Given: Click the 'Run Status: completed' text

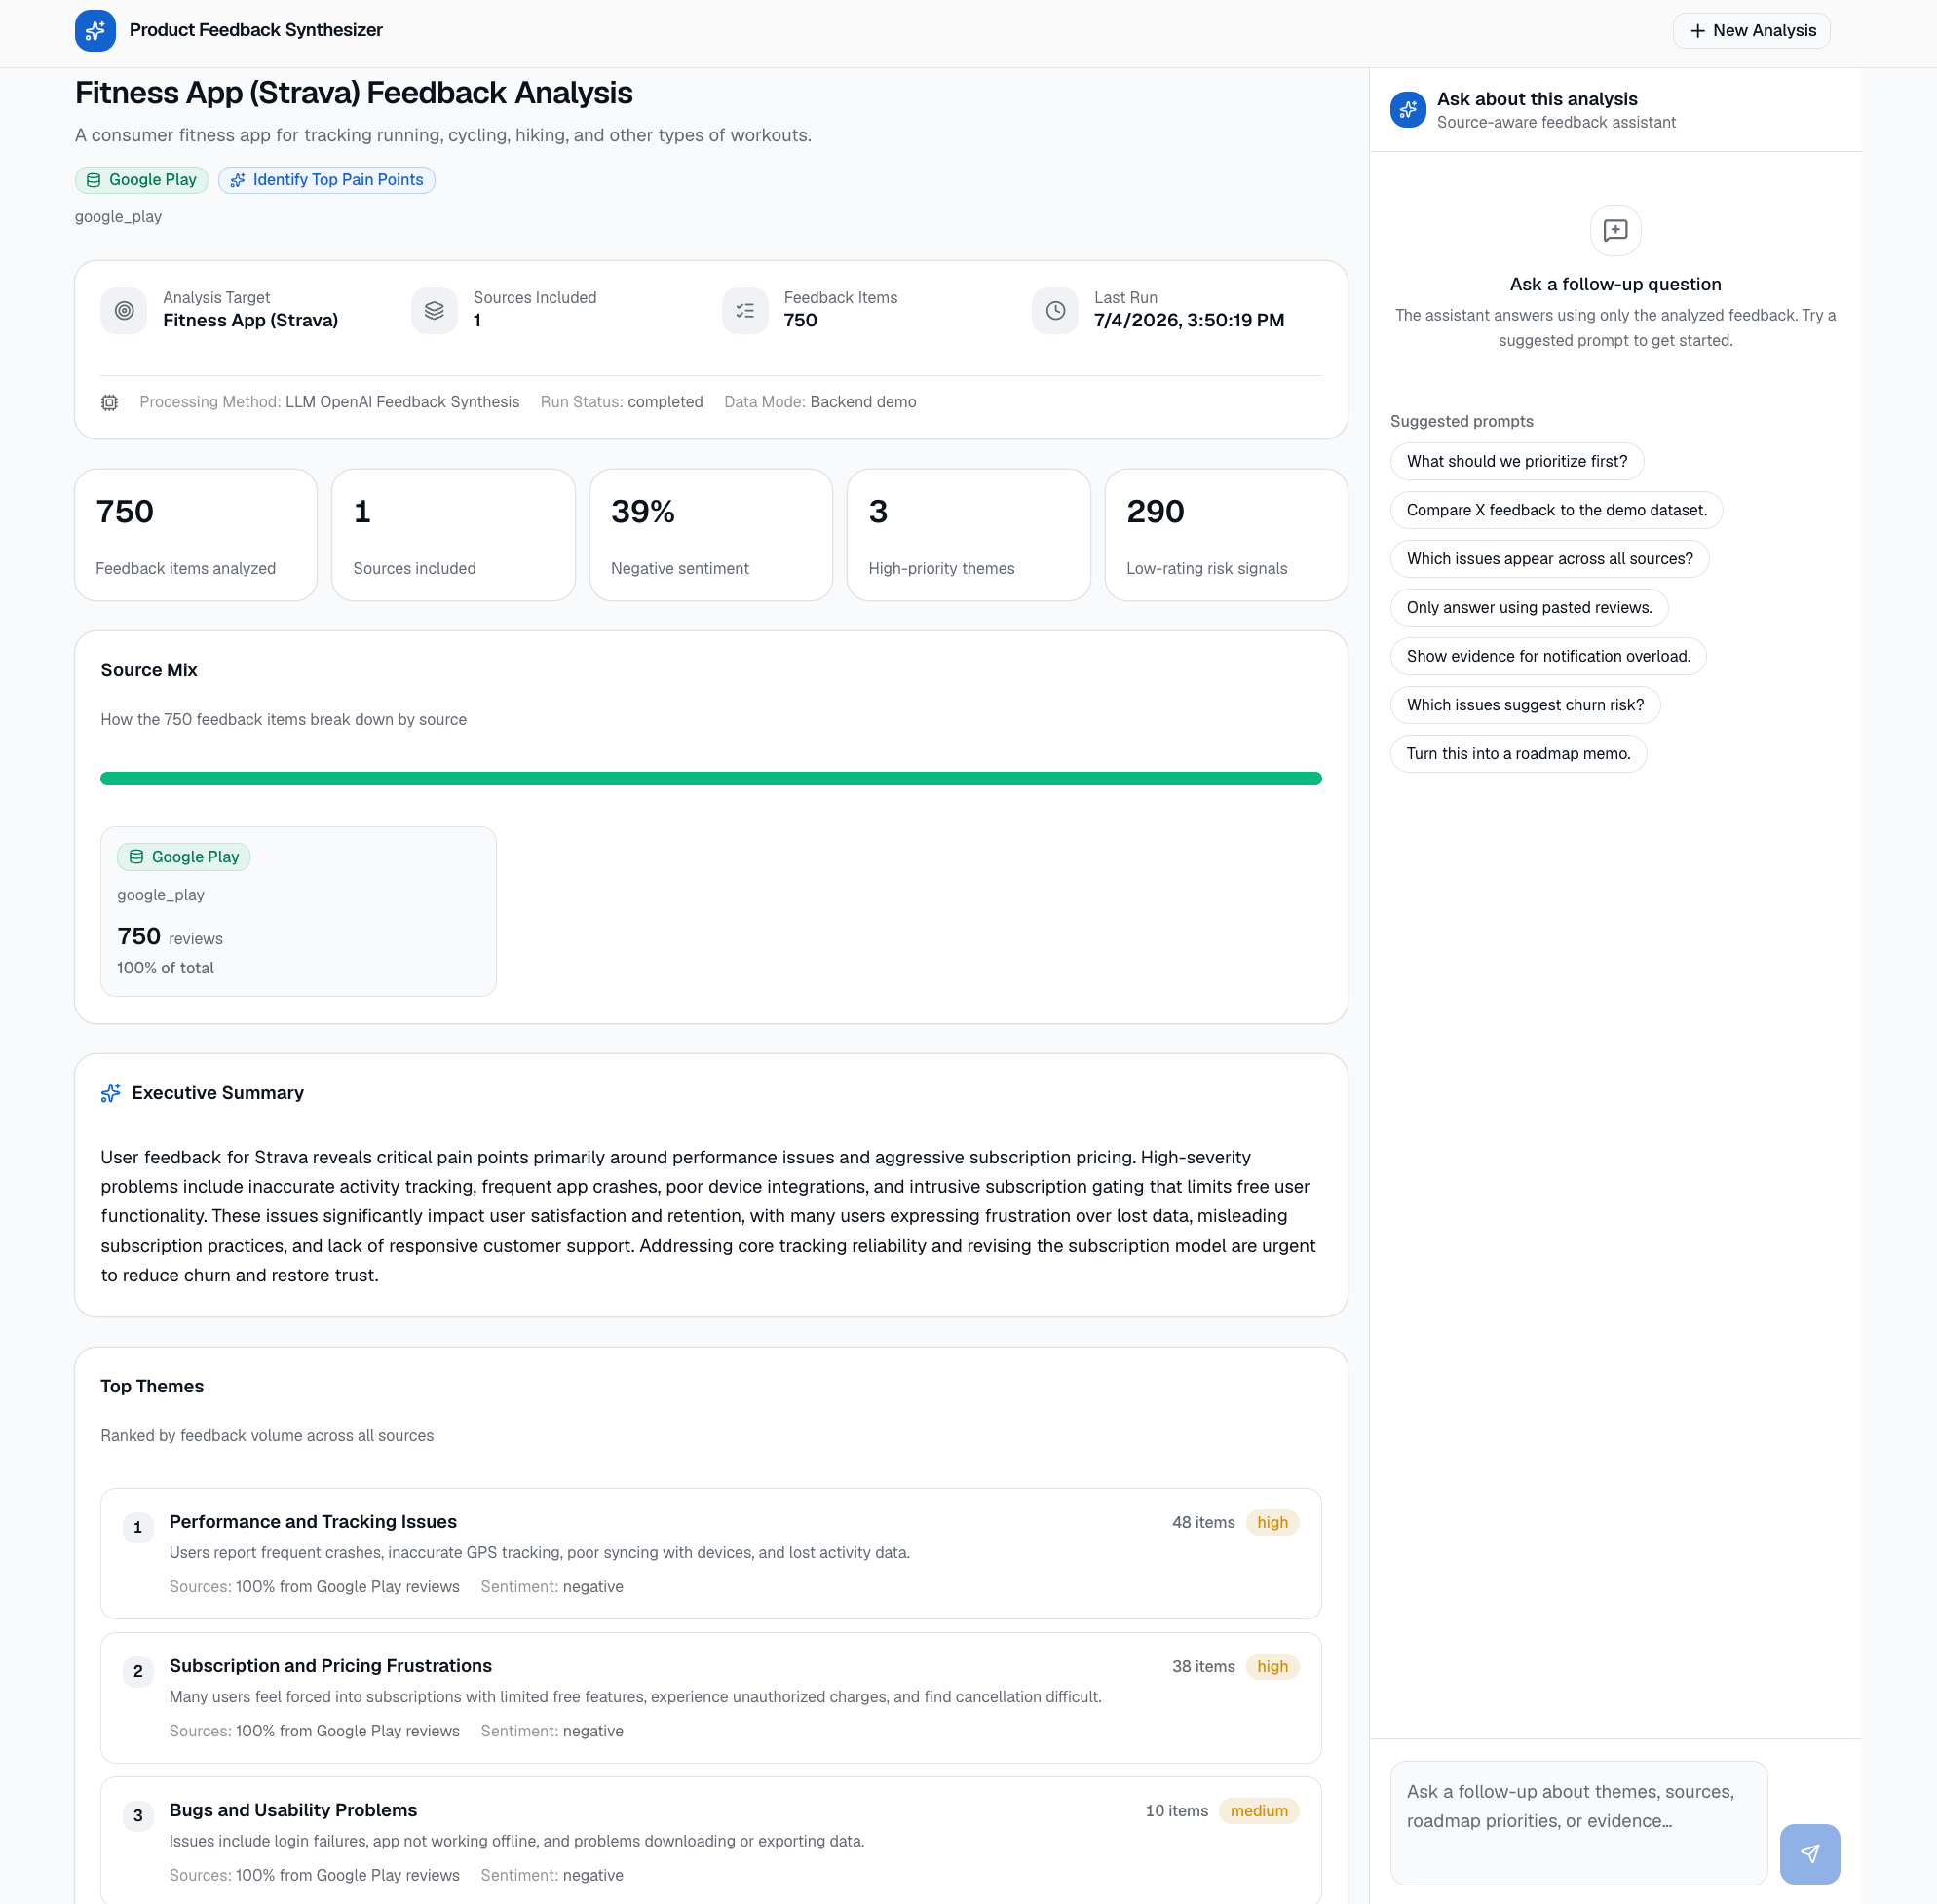Looking at the screenshot, I should 621,402.
